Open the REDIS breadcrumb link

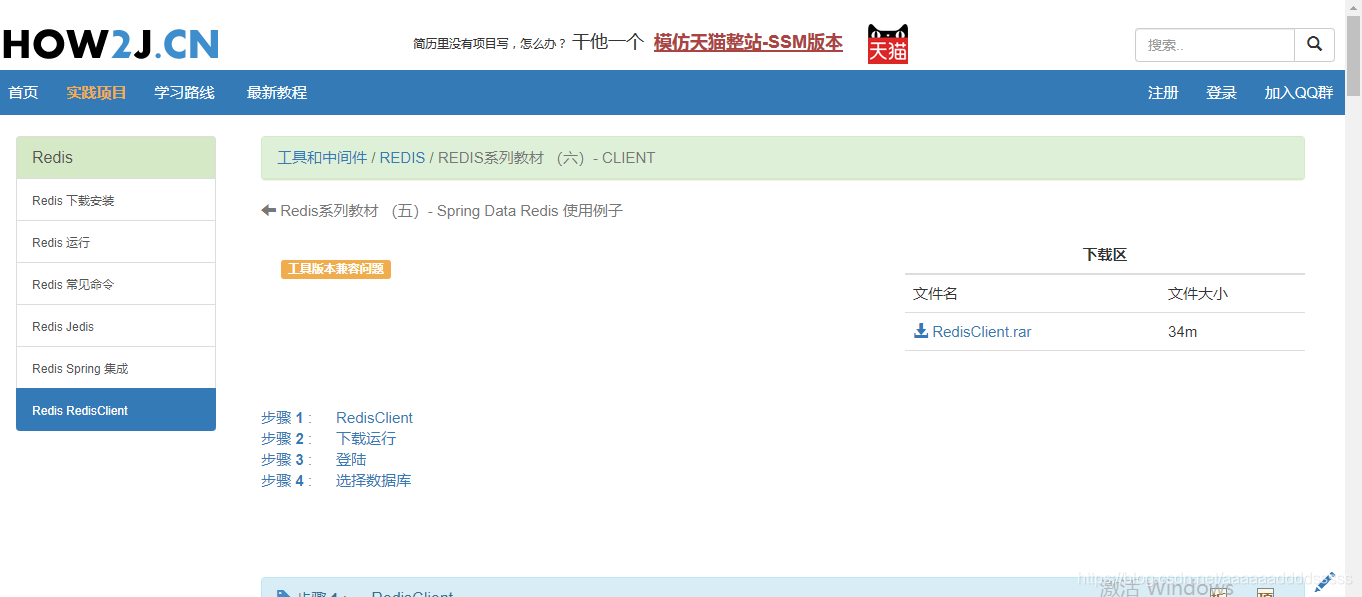pos(402,158)
